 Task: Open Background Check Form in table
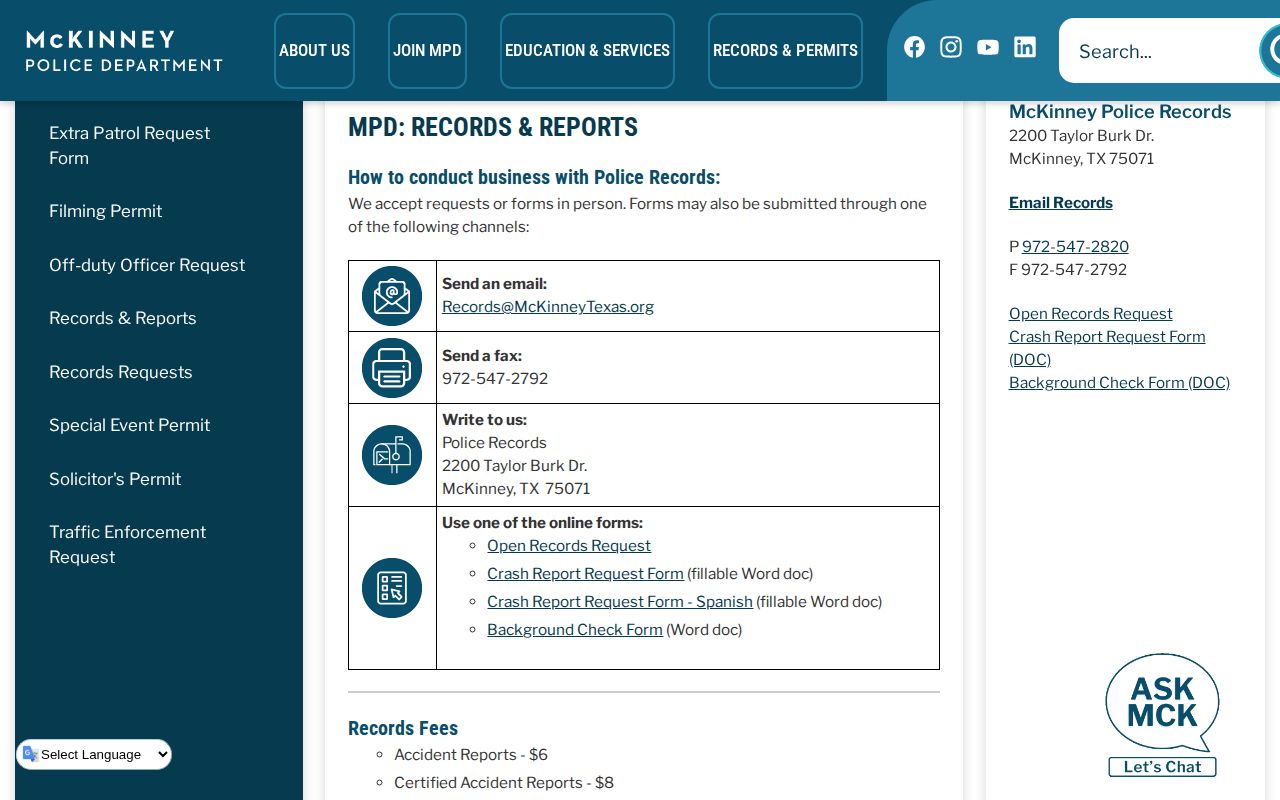pos(575,630)
